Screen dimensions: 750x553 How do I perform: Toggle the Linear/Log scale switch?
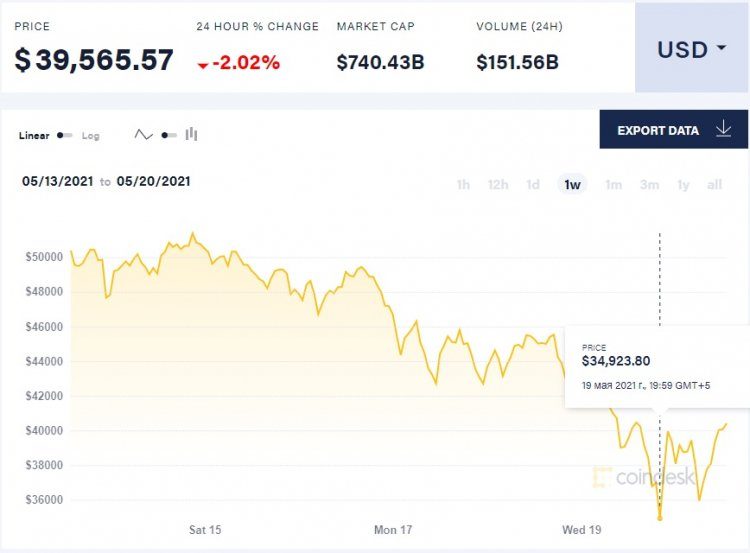pos(65,135)
